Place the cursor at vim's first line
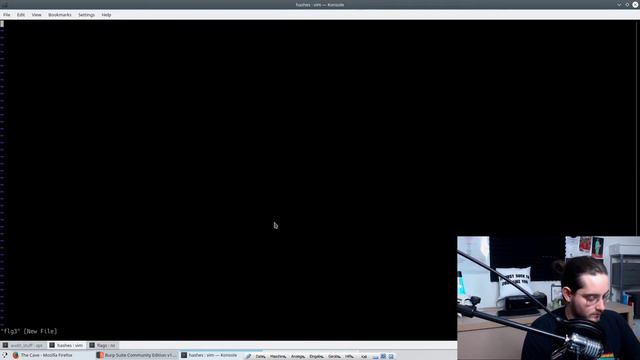This screenshot has width=640, height=360. pos(2,24)
